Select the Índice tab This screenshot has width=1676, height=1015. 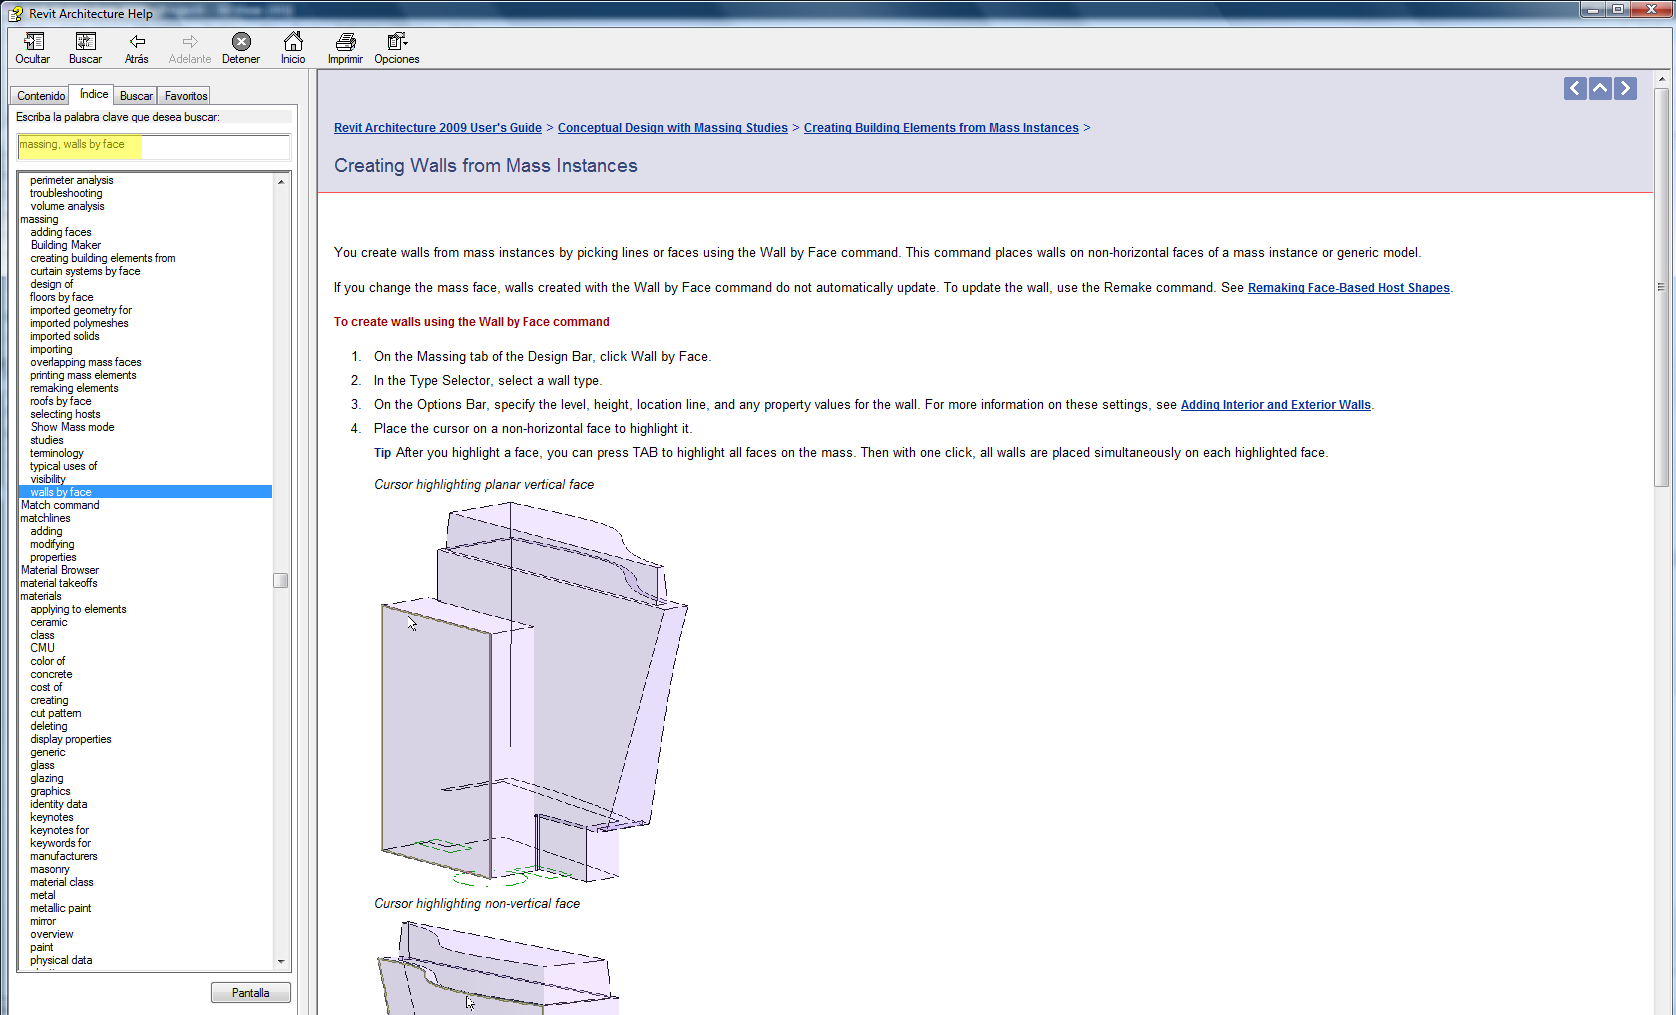pyautogui.click(x=94, y=94)
